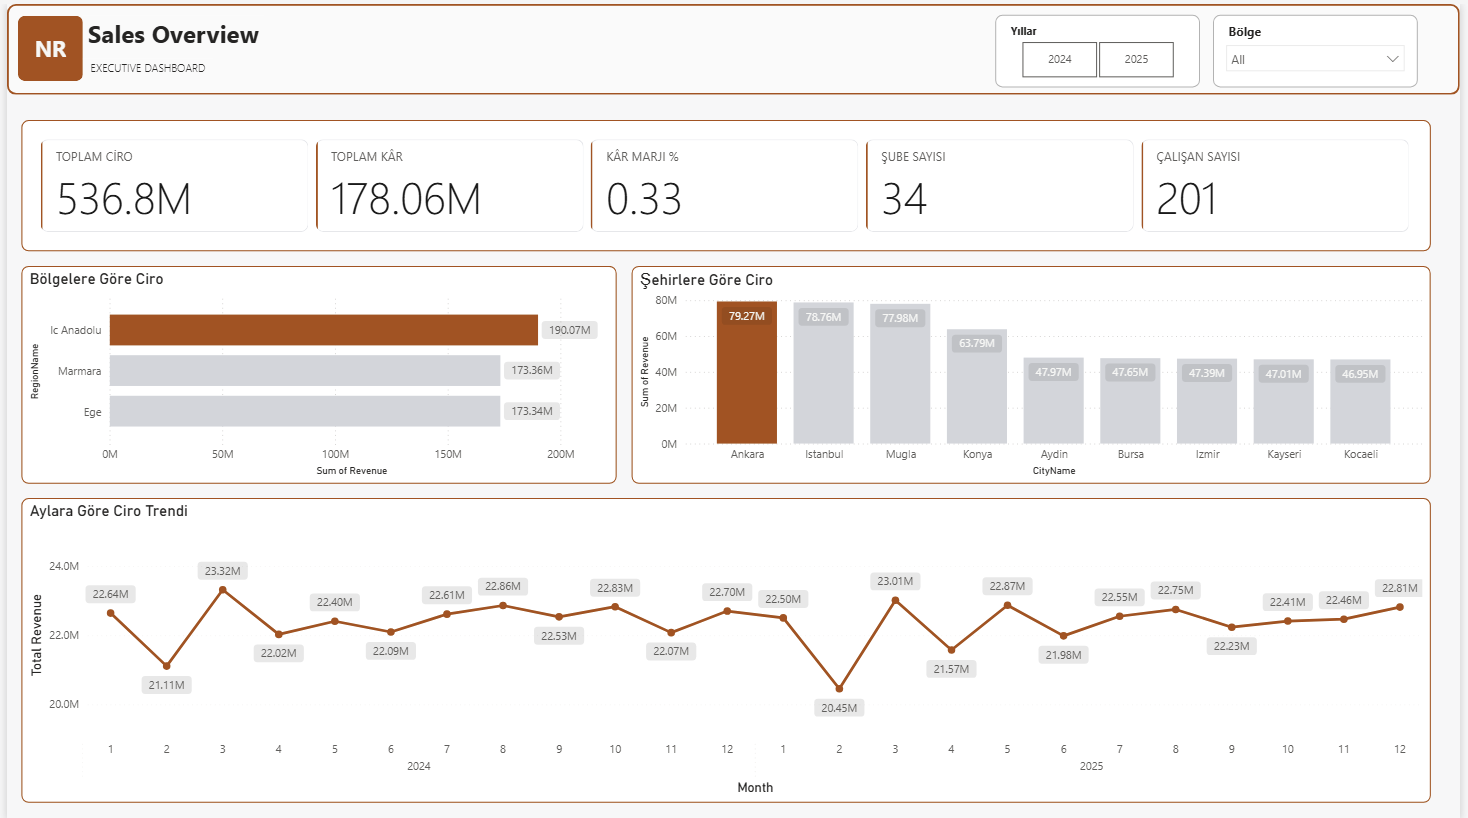The image size is (1468, 818).
Task: Select the Marmara bar in region chart
Action: pyautogui.click(x=305, y=370)
